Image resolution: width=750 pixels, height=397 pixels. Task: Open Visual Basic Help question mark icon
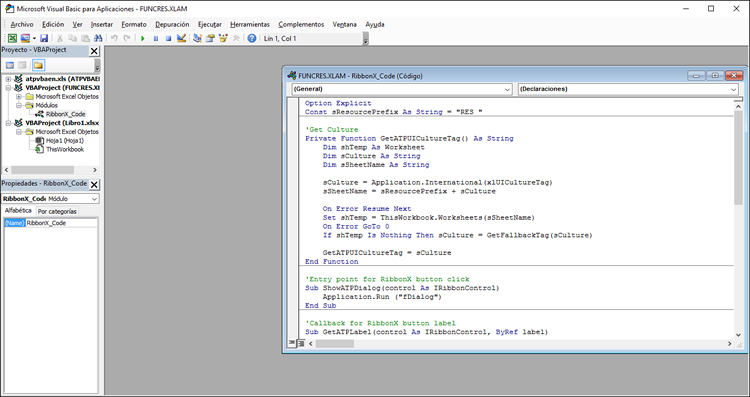[x=252, y=38]
